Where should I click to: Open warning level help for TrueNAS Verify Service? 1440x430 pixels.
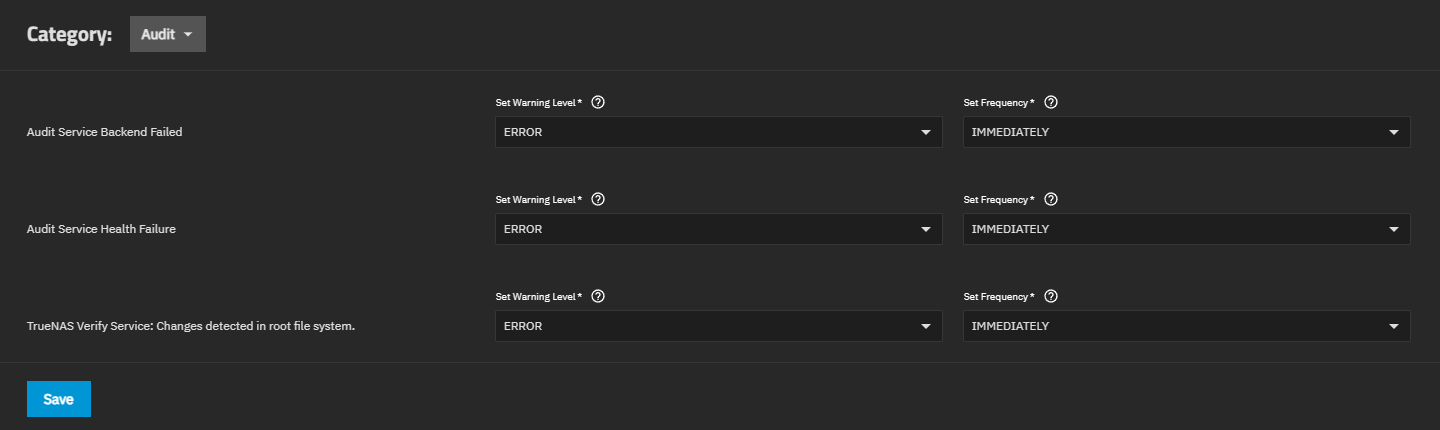598,296
